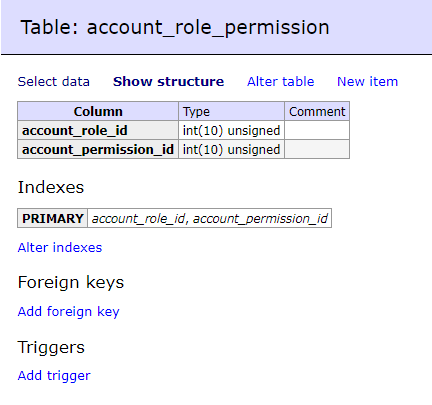Select the account_role_id int(10) unsigned type cell
Viewport: 432px width, 405px height.
(x=231, y=130)
